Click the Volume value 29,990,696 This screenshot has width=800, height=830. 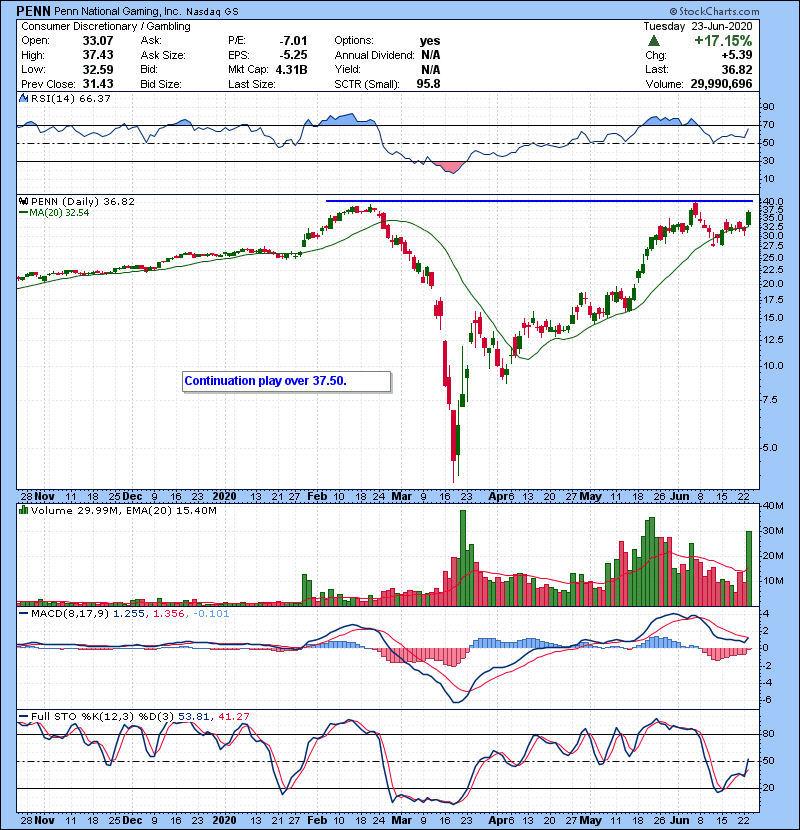click(722, 84)
